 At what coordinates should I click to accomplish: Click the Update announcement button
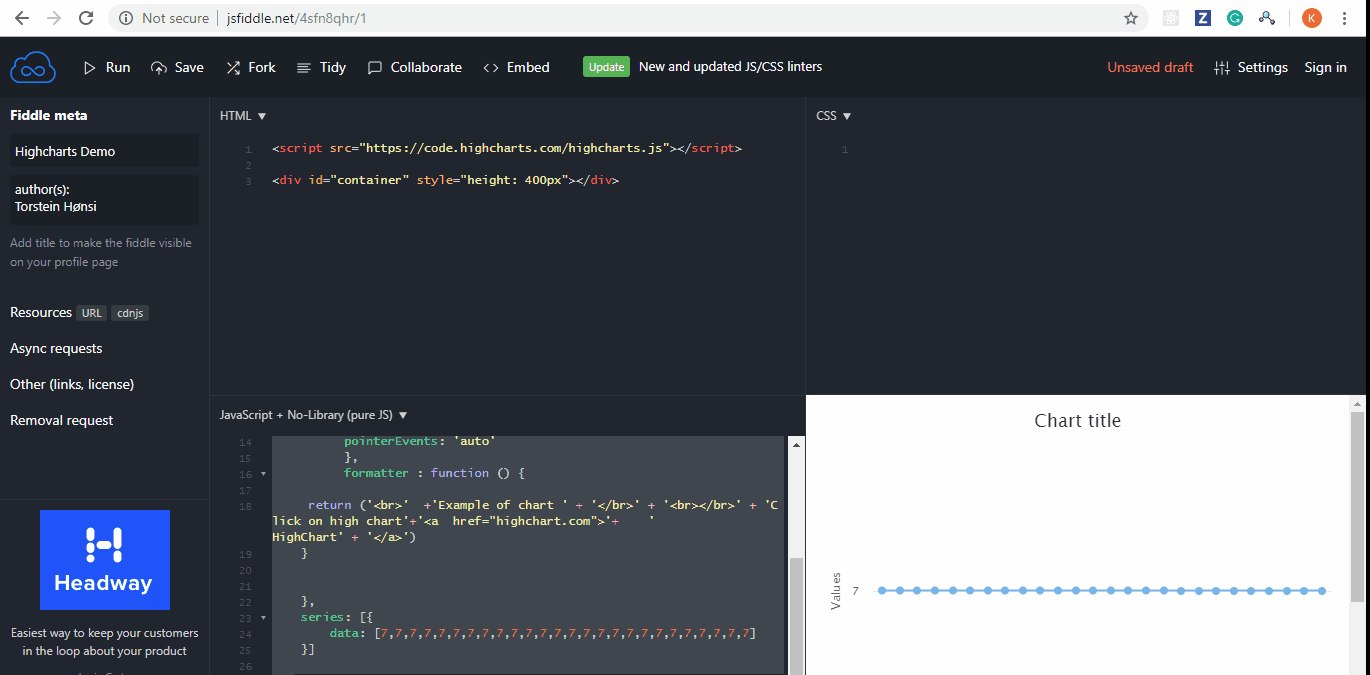605,67
